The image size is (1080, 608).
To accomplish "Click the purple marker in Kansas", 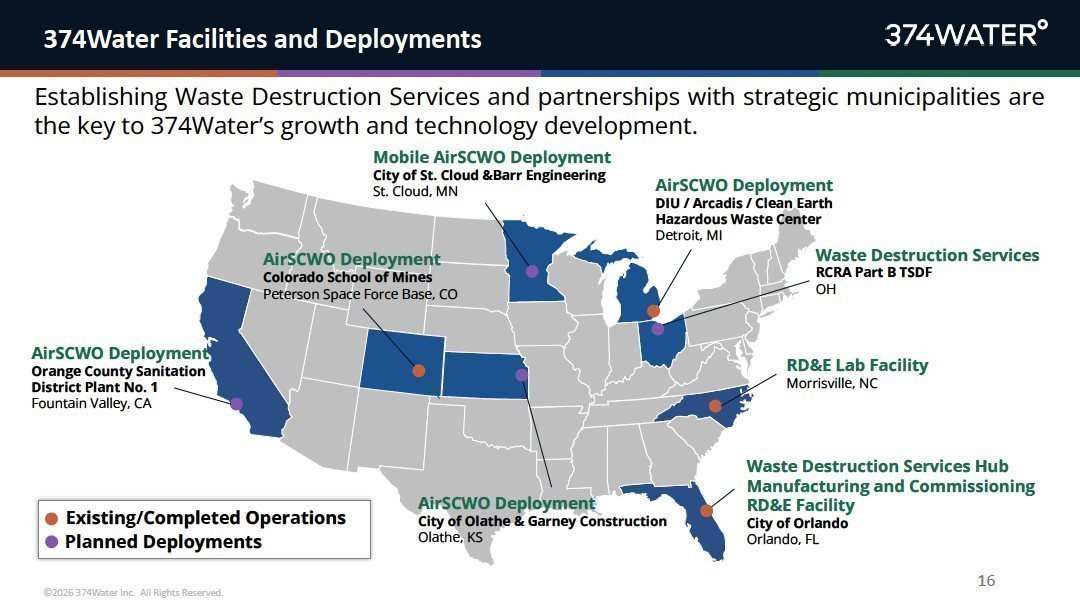I will [521, 375].
